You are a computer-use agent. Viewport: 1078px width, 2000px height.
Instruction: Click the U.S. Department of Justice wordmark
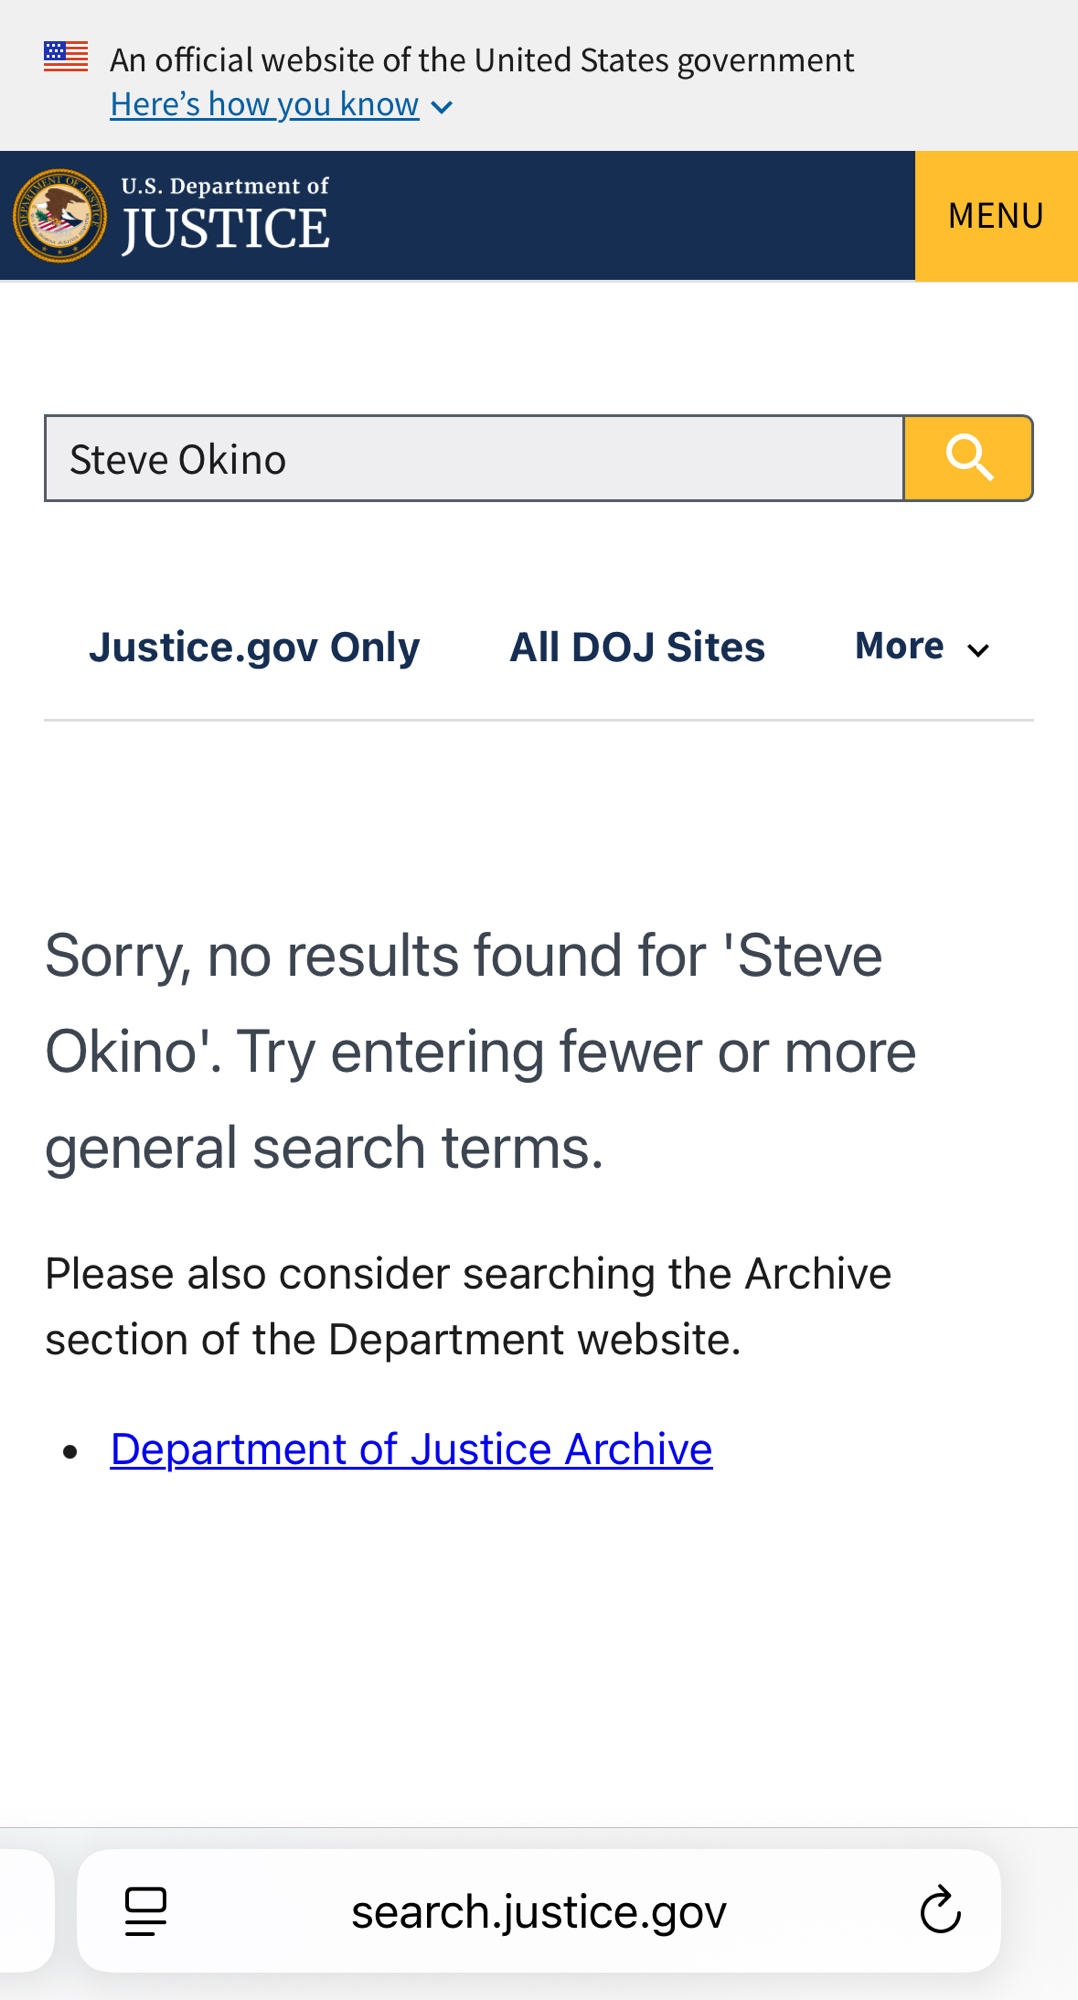pos(225,215)
